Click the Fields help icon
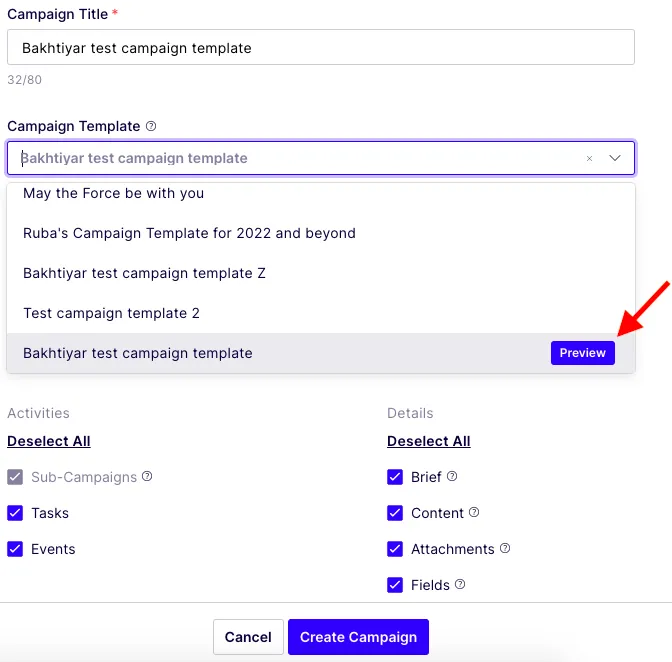This screenshot has height=662, width=672. [460, 584]
